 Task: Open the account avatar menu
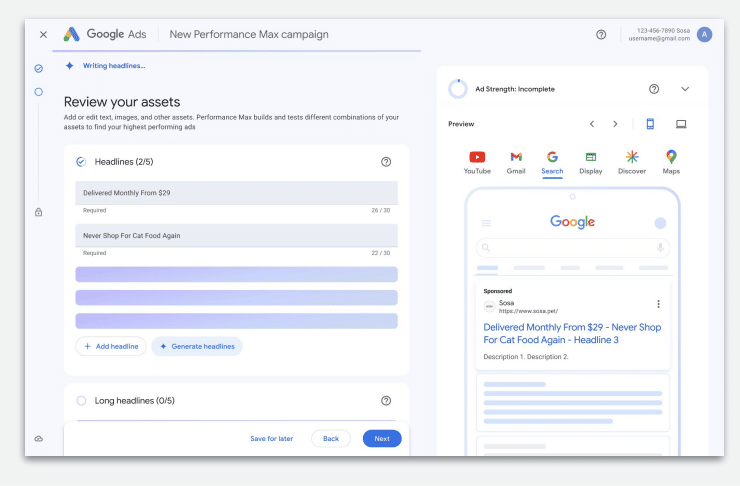[704, 34]
